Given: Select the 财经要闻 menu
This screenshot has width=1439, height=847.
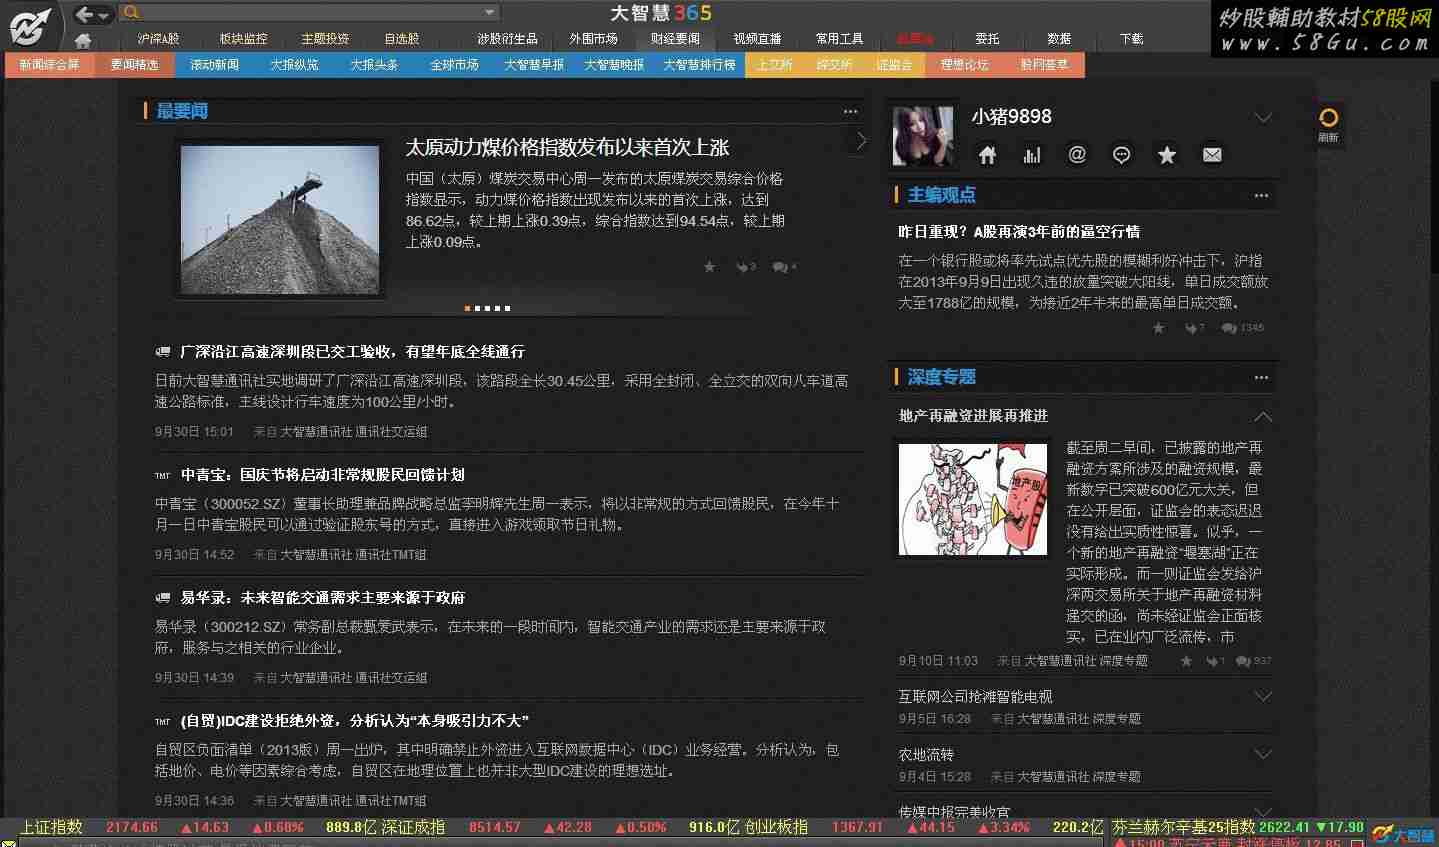Looking at the screenshot, I should click(675, 39).
